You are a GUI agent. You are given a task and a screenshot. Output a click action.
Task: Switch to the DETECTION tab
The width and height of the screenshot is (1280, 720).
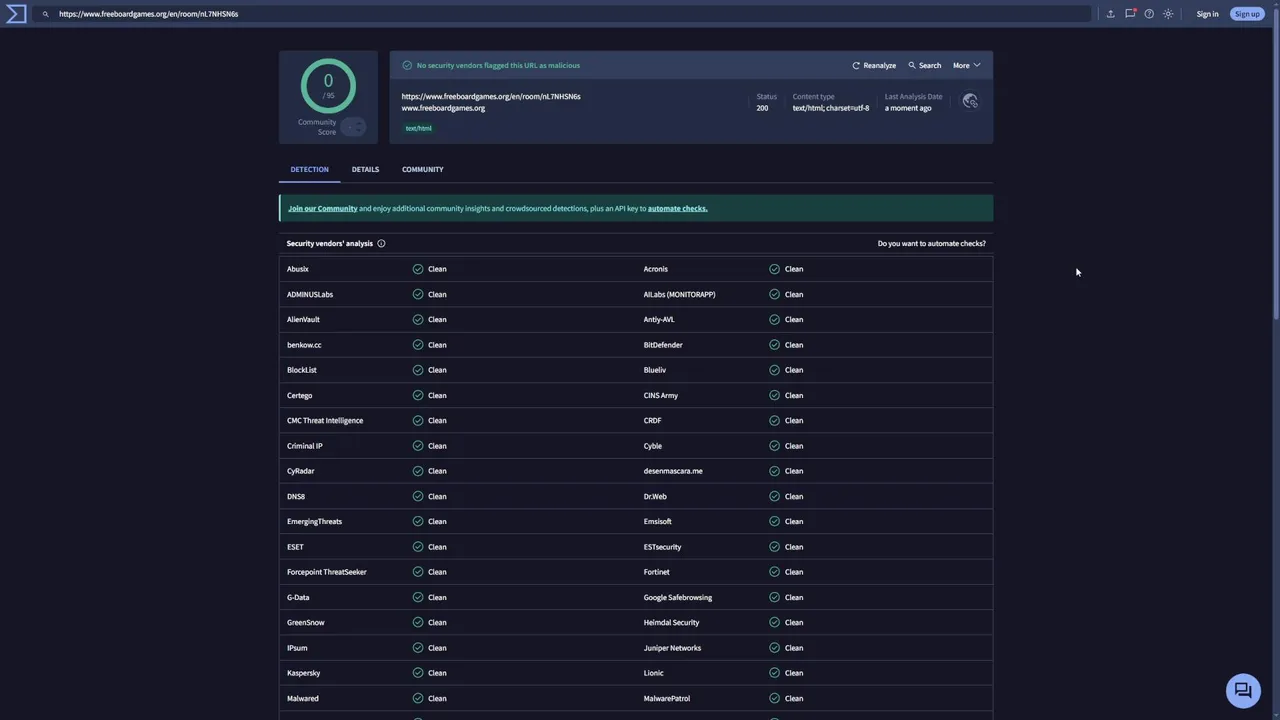309,169
